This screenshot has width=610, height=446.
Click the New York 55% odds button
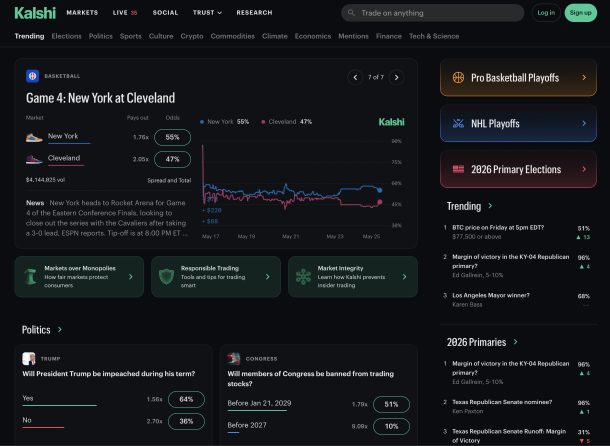pyautogui.click(x=172, y=137)
